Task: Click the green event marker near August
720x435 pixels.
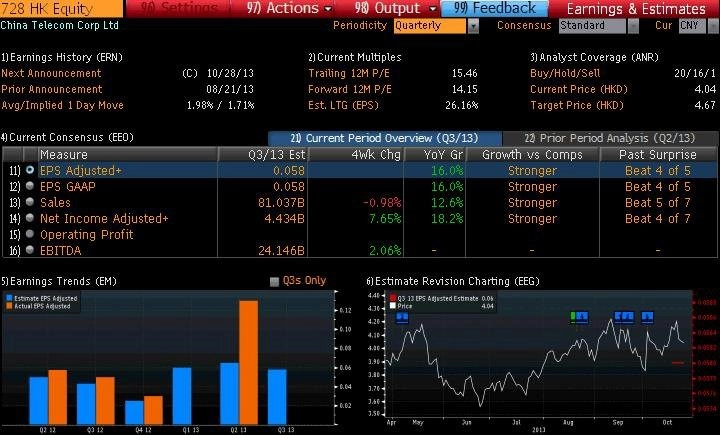Action: [x=573, y=316]
